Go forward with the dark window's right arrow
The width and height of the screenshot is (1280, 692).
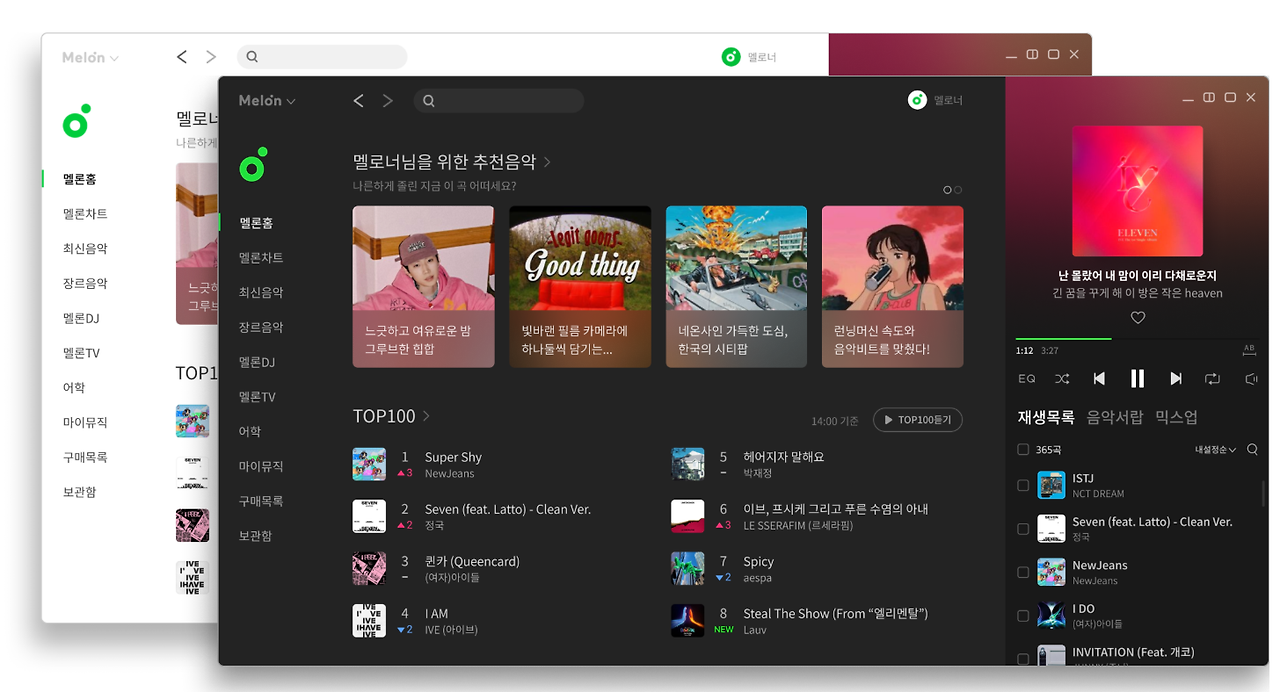click(x=388, y=101)
